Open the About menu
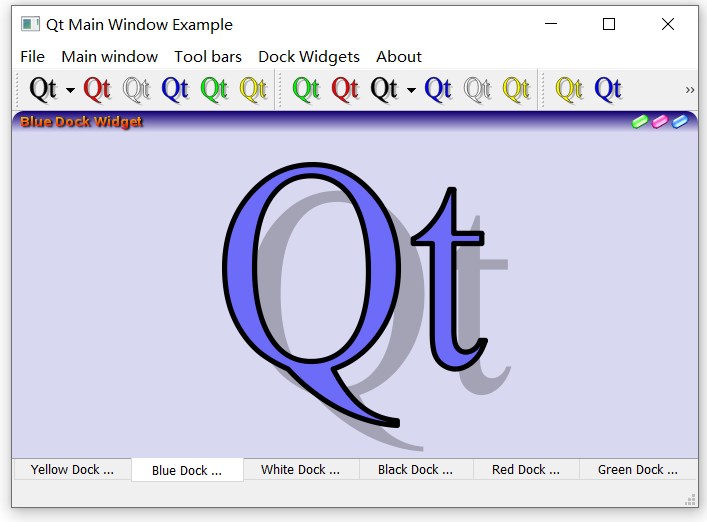Viewport: 707px width, 522px height. point(399,57)
